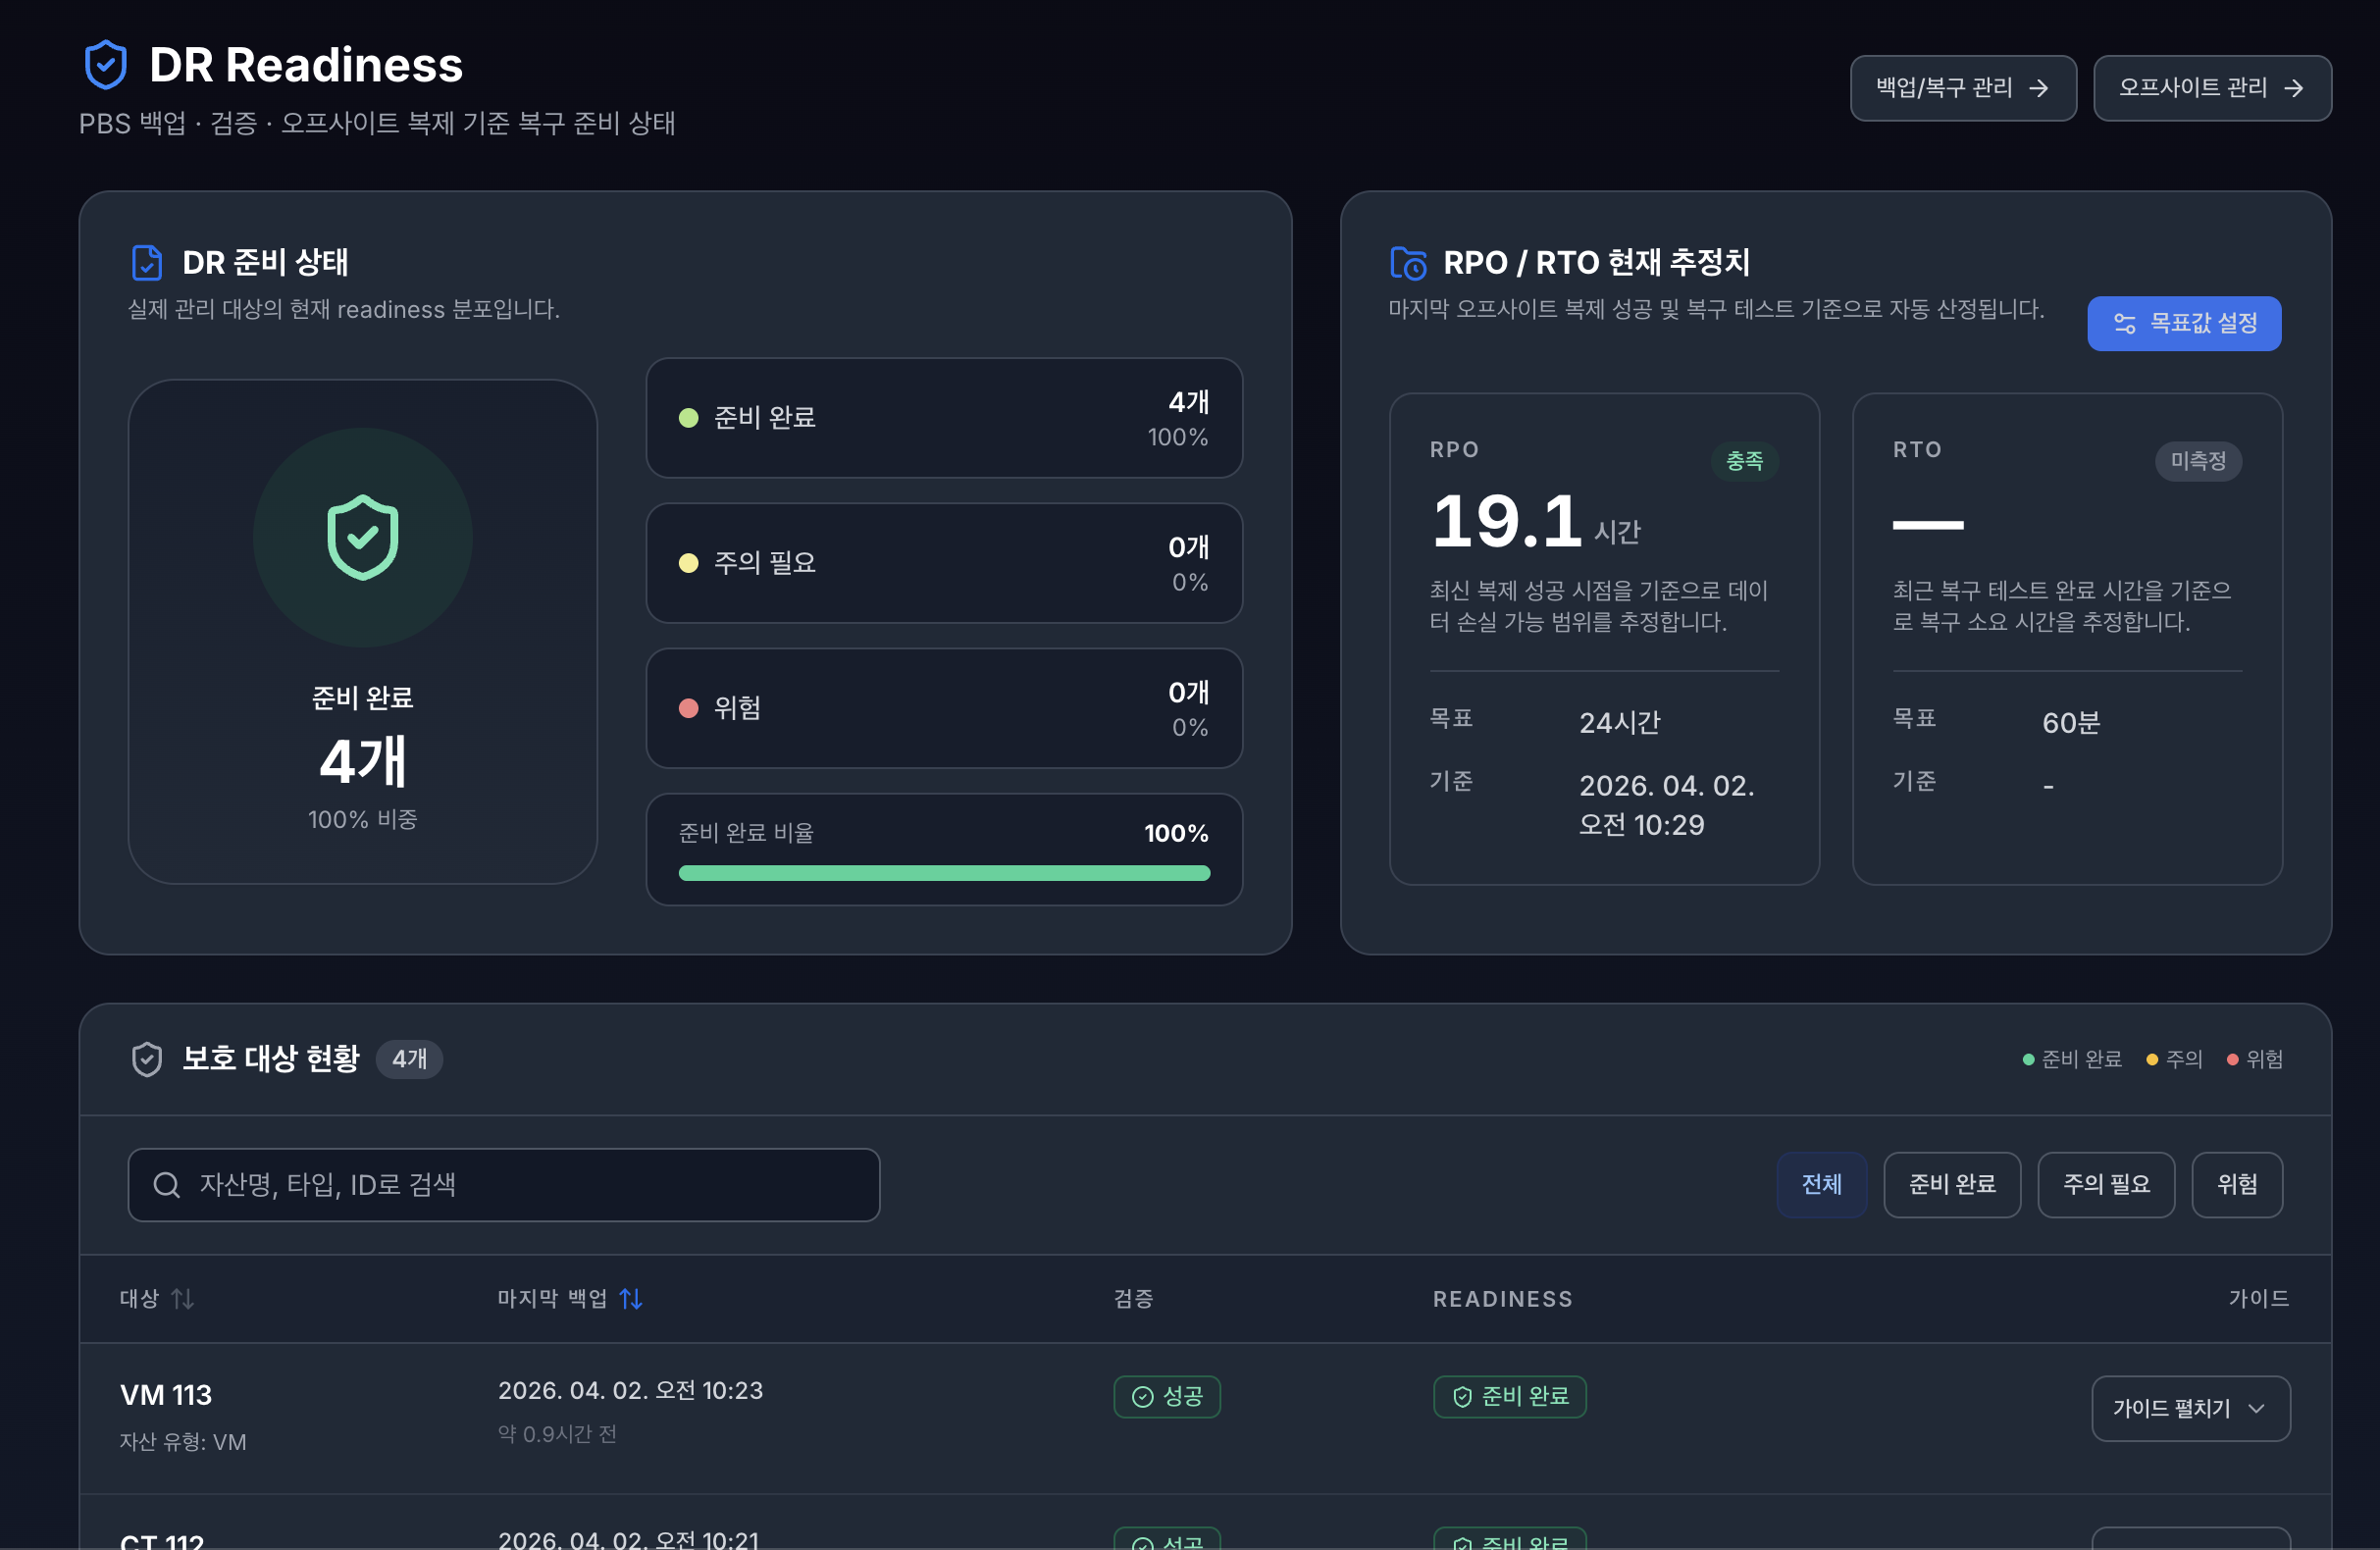The height and width of the screenshot is (1550, 2380).
Task: Click the 준비 완료 비율 progress bar
Action: 943,873
